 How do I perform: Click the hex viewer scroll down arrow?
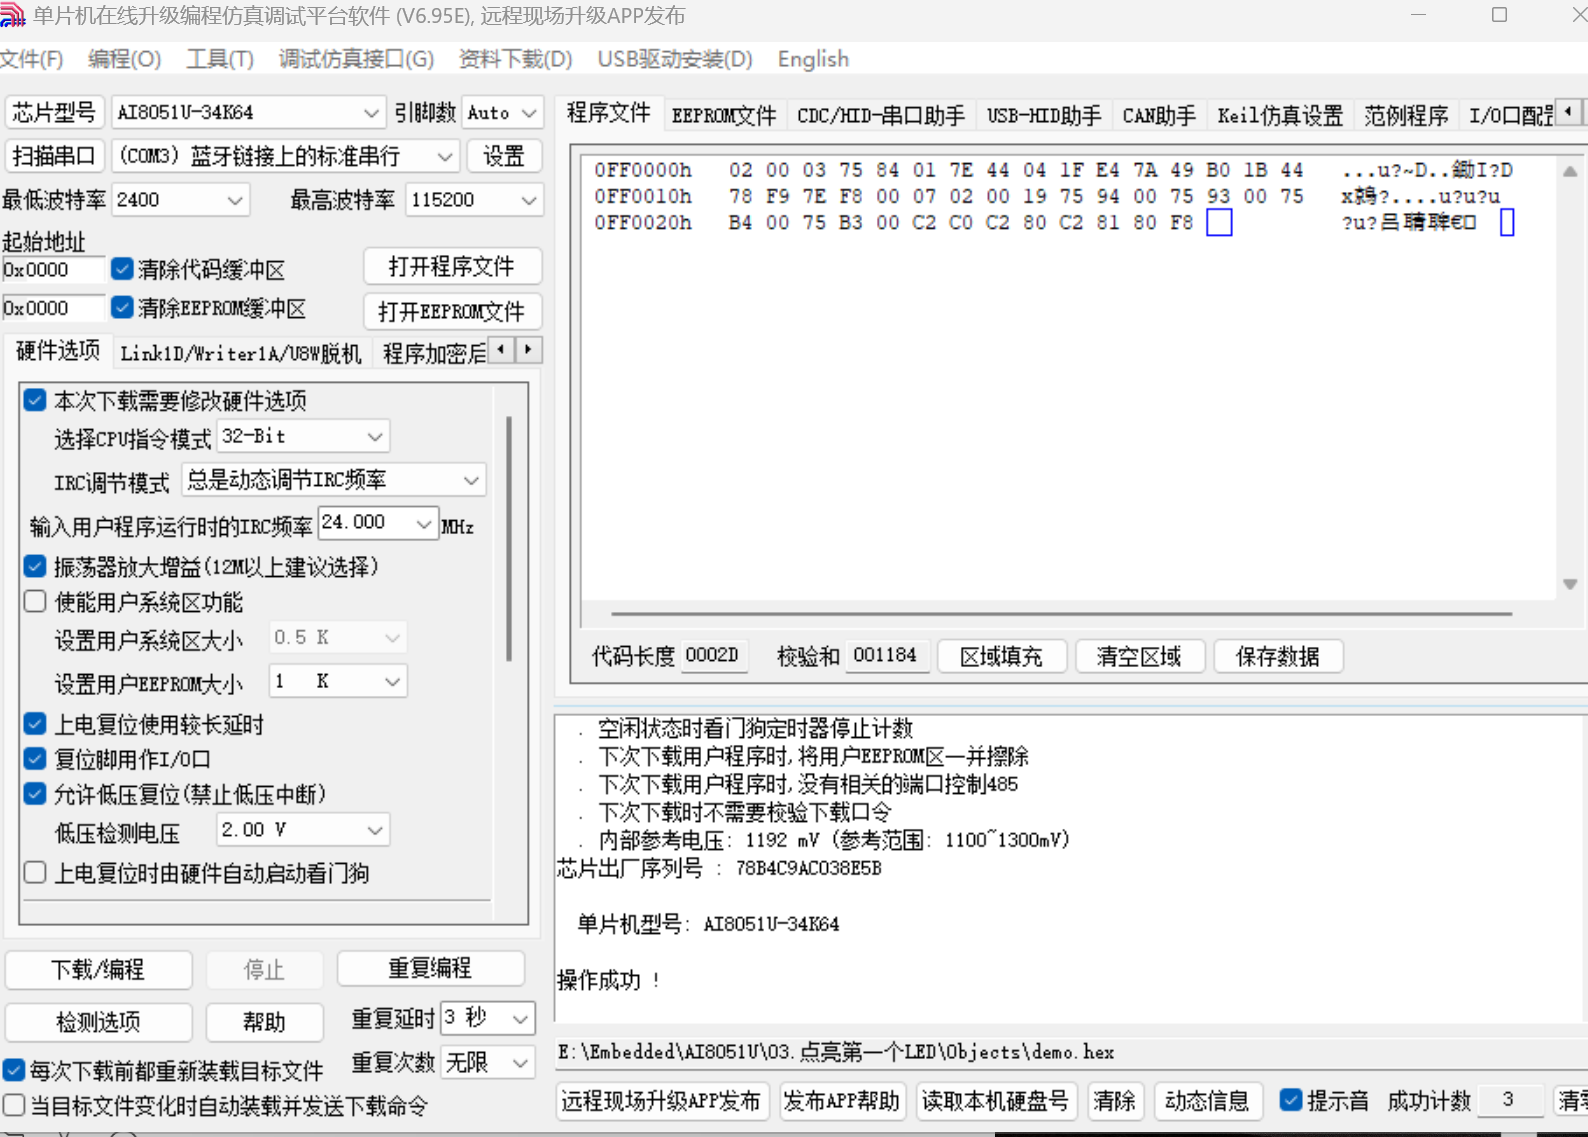(1570, 584)
